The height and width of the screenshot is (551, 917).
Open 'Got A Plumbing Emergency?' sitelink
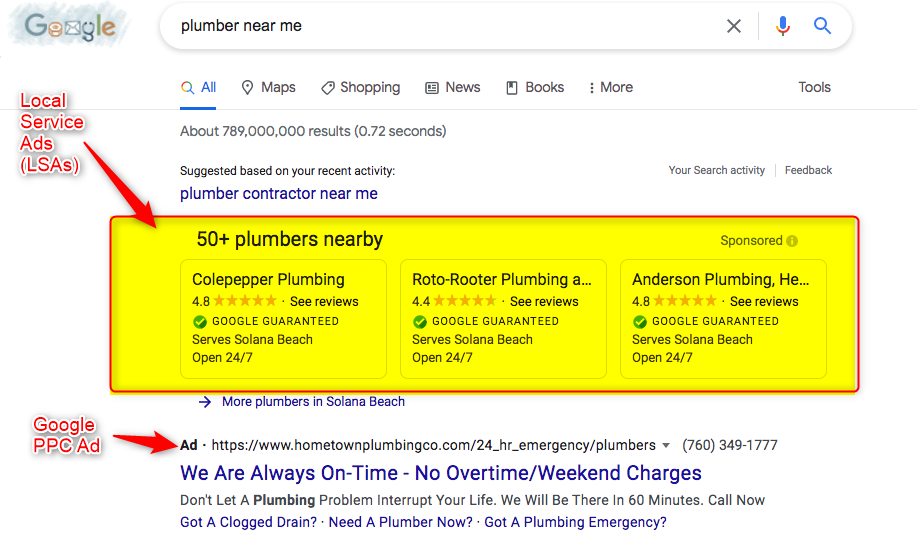point(575,522)
